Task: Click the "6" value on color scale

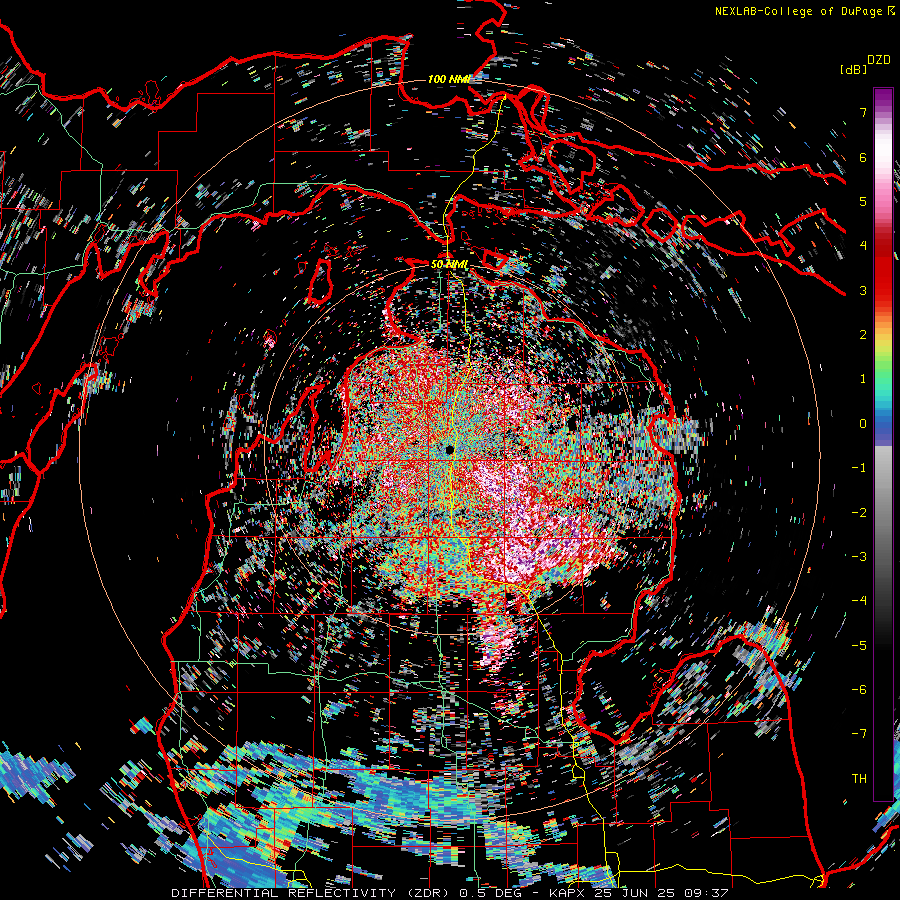Action: click(x=863, y=157)
